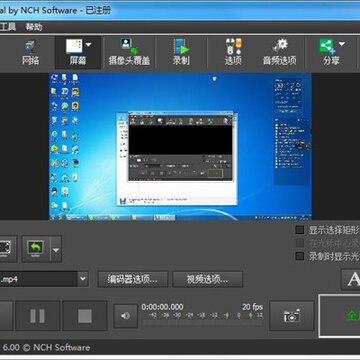Take a snapshot with the camera icon
The image size is (360, 360).
point(292,316)
